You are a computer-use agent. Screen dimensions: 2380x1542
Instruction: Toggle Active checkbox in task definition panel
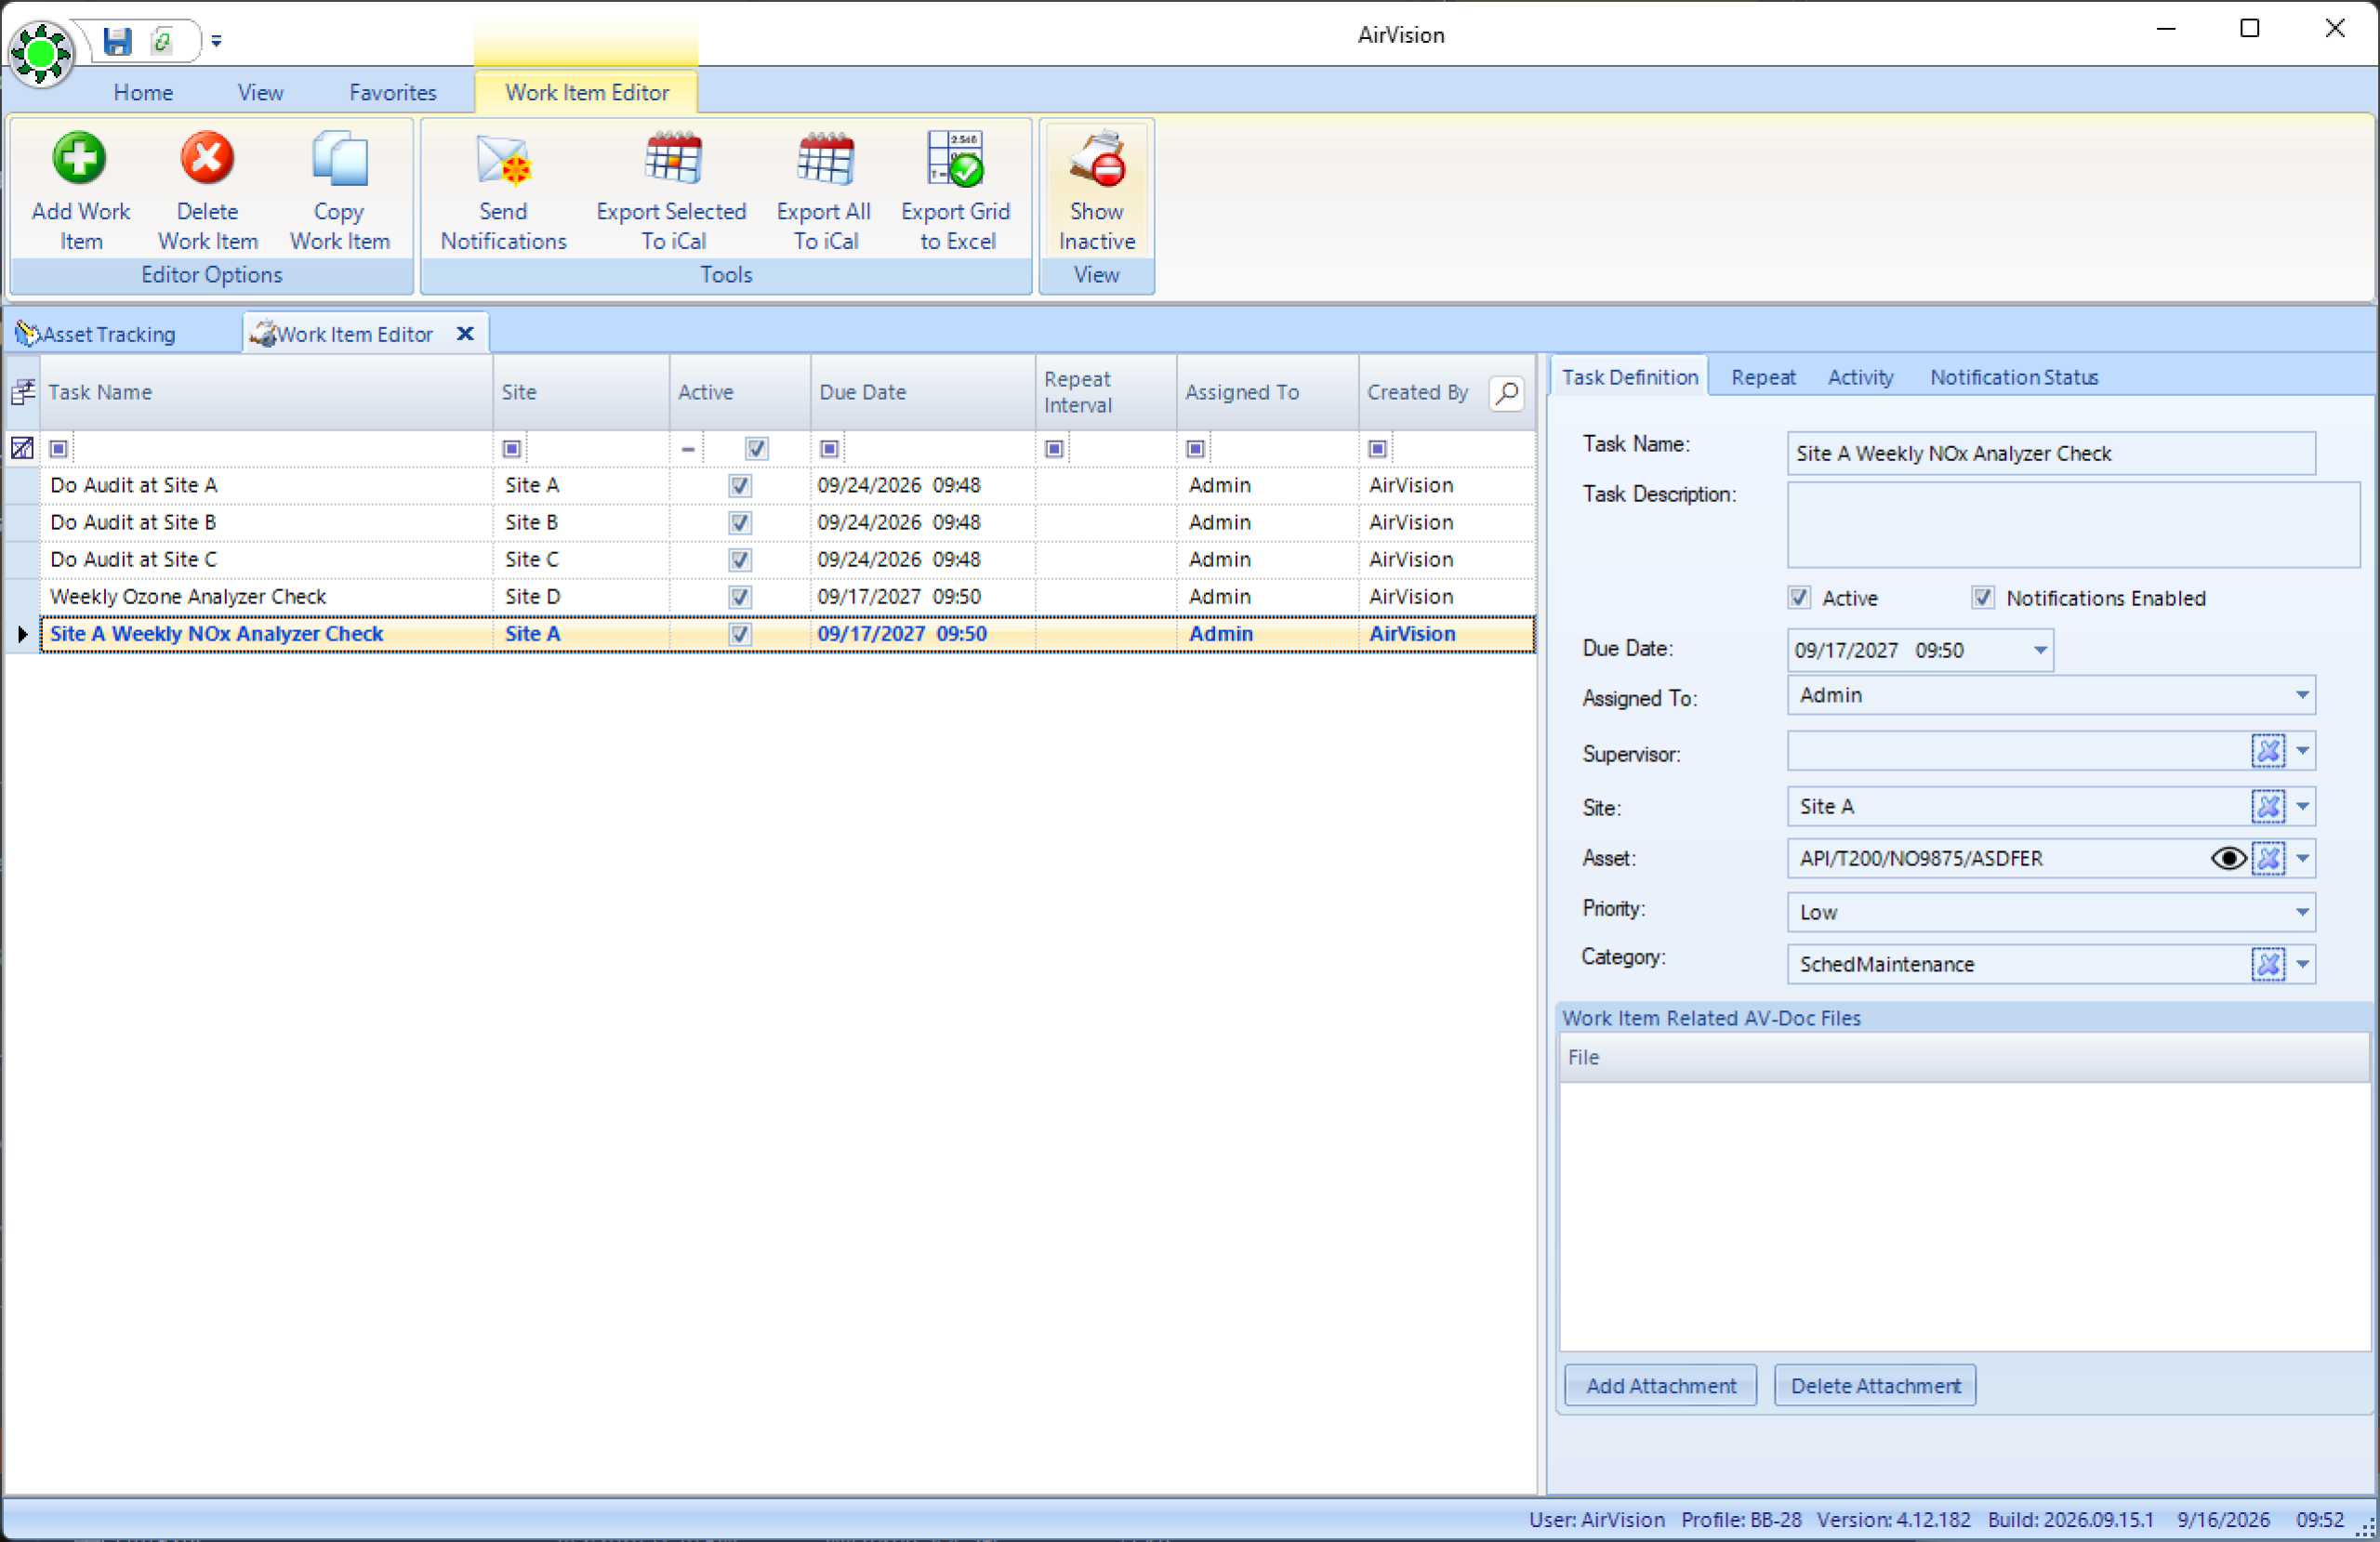pyautogui.click(x=1799, y=598)
